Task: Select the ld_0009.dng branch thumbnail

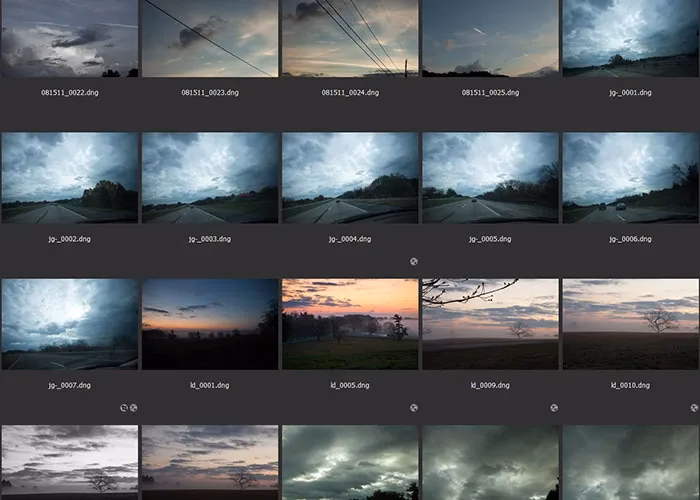Action: (x=490, y=324)
